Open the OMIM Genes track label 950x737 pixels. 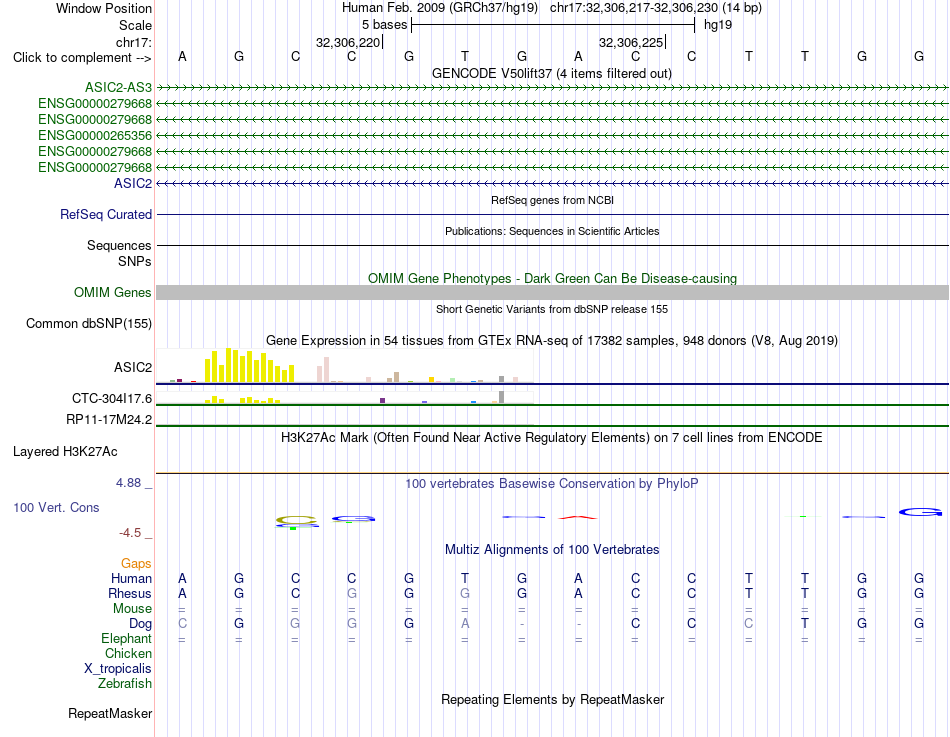pyautogui.click(x=112, y=293)
